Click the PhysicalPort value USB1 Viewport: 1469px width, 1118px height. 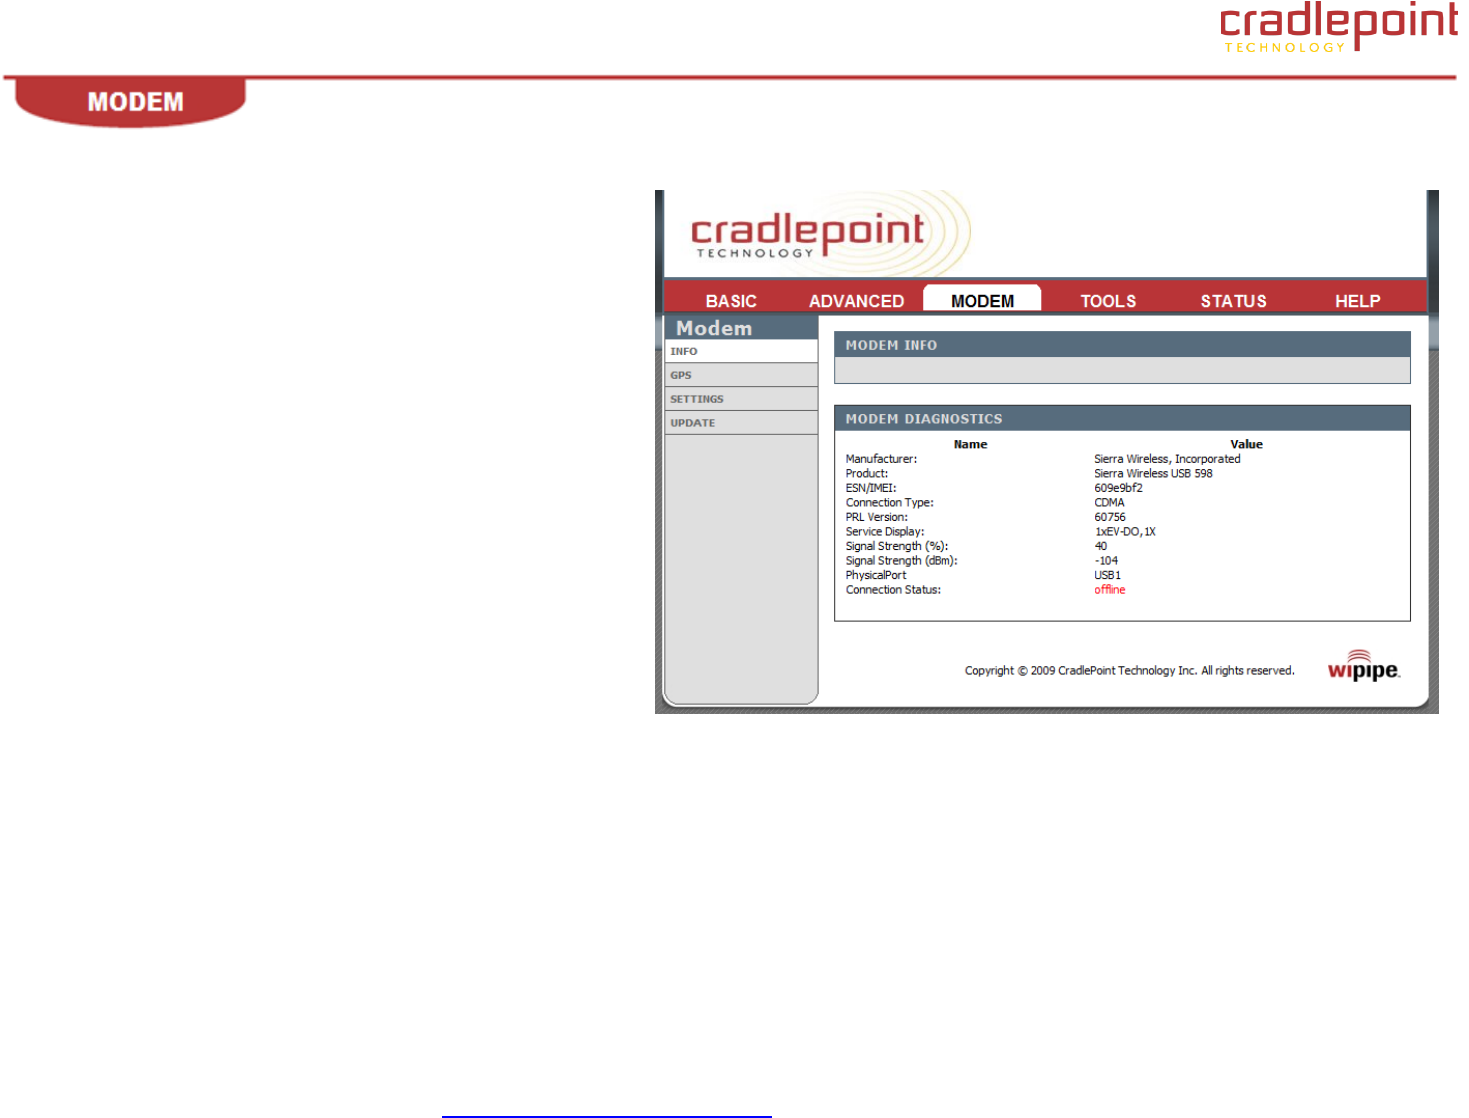[1107, 575]
